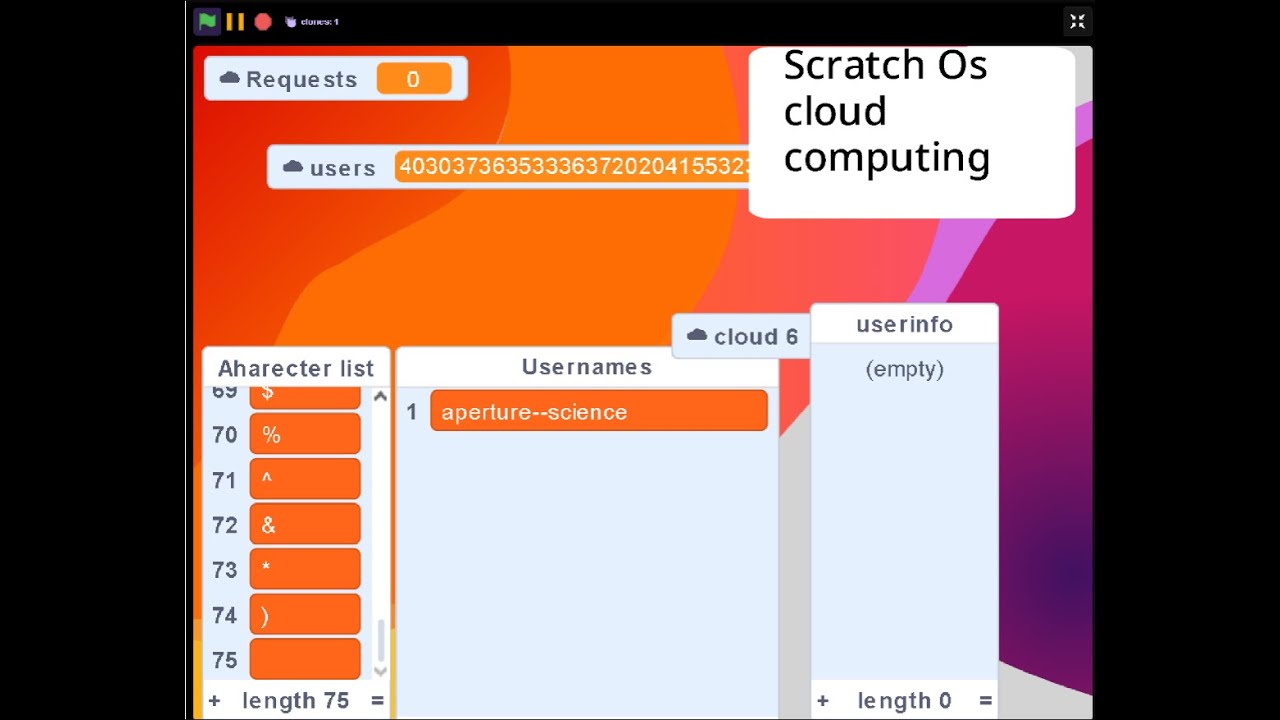Click the cloud icon beside Requests
The image size is (1280, 720).
click(230, 78)
